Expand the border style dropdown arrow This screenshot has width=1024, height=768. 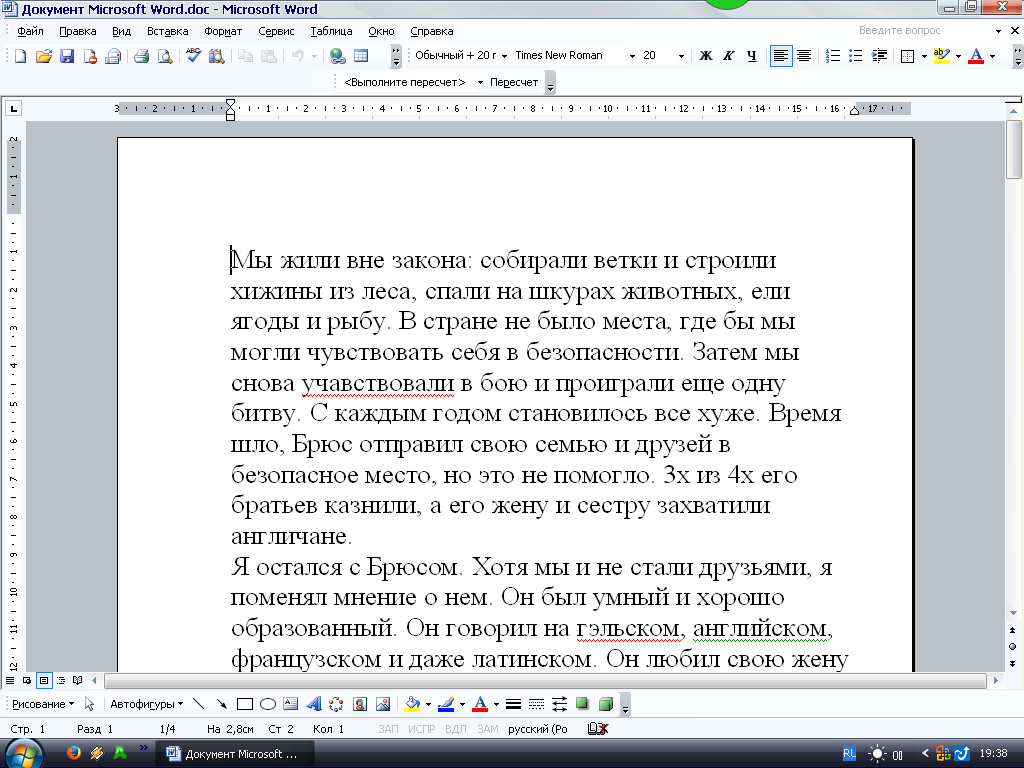click(x=924, y=56)
